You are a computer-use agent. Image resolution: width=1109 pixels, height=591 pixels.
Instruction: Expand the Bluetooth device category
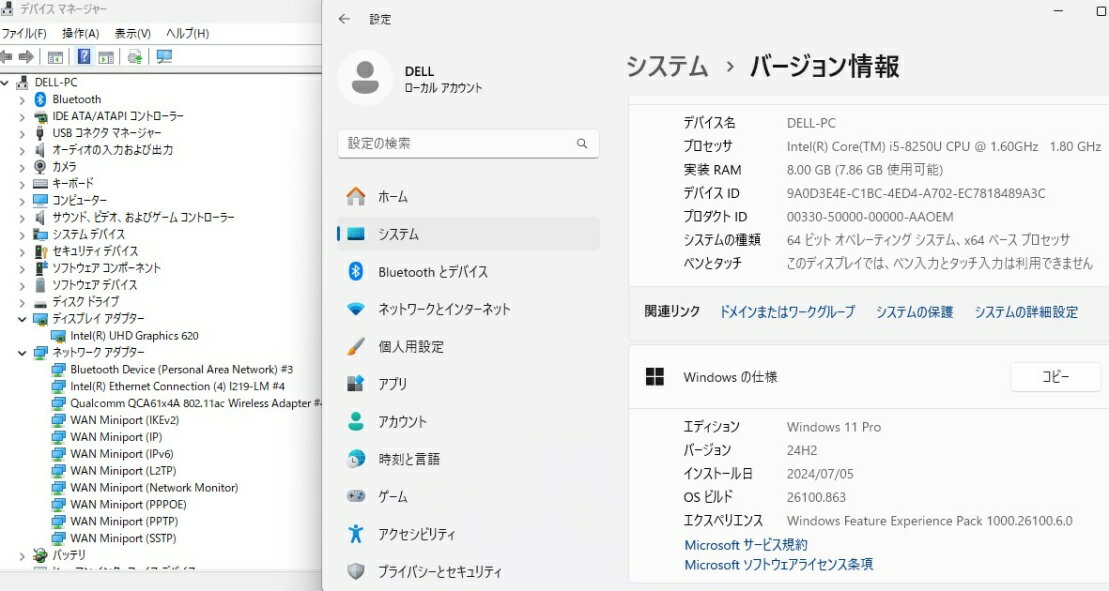[x=22, y=99]
